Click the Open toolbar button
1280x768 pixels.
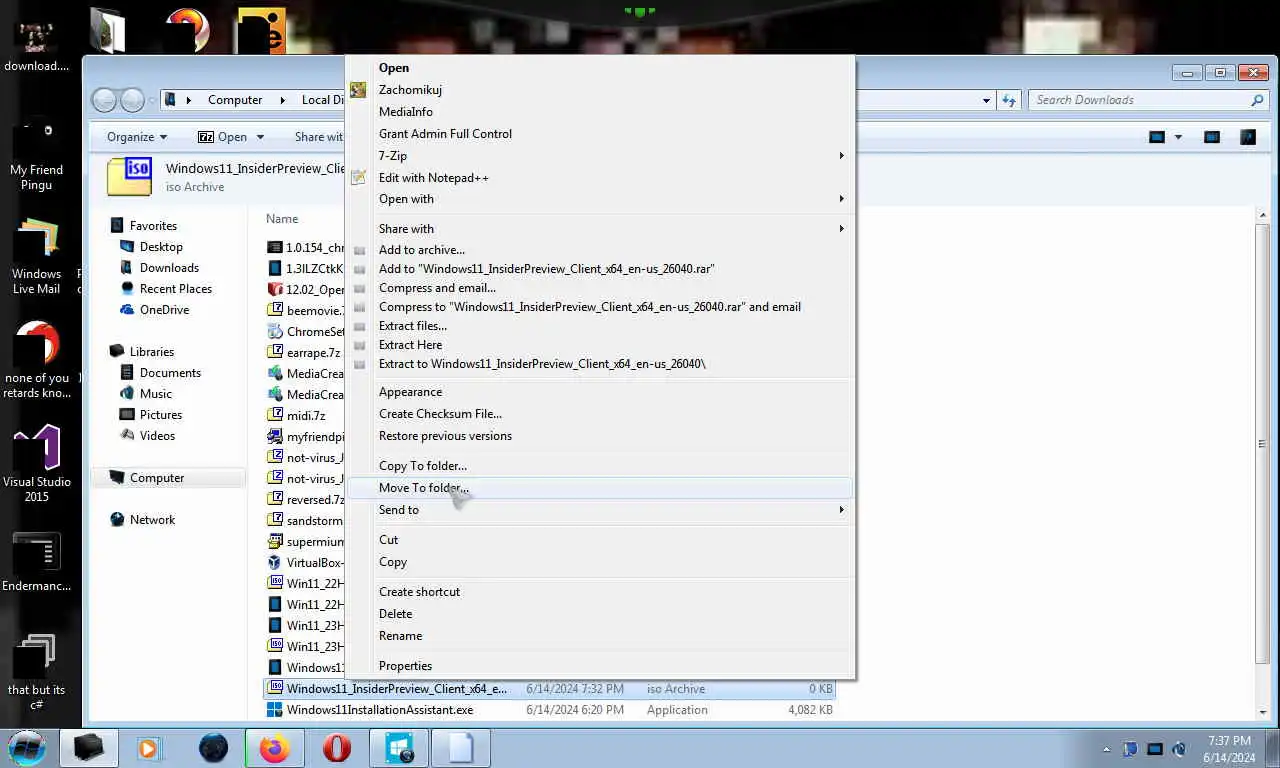click(222, 137)
